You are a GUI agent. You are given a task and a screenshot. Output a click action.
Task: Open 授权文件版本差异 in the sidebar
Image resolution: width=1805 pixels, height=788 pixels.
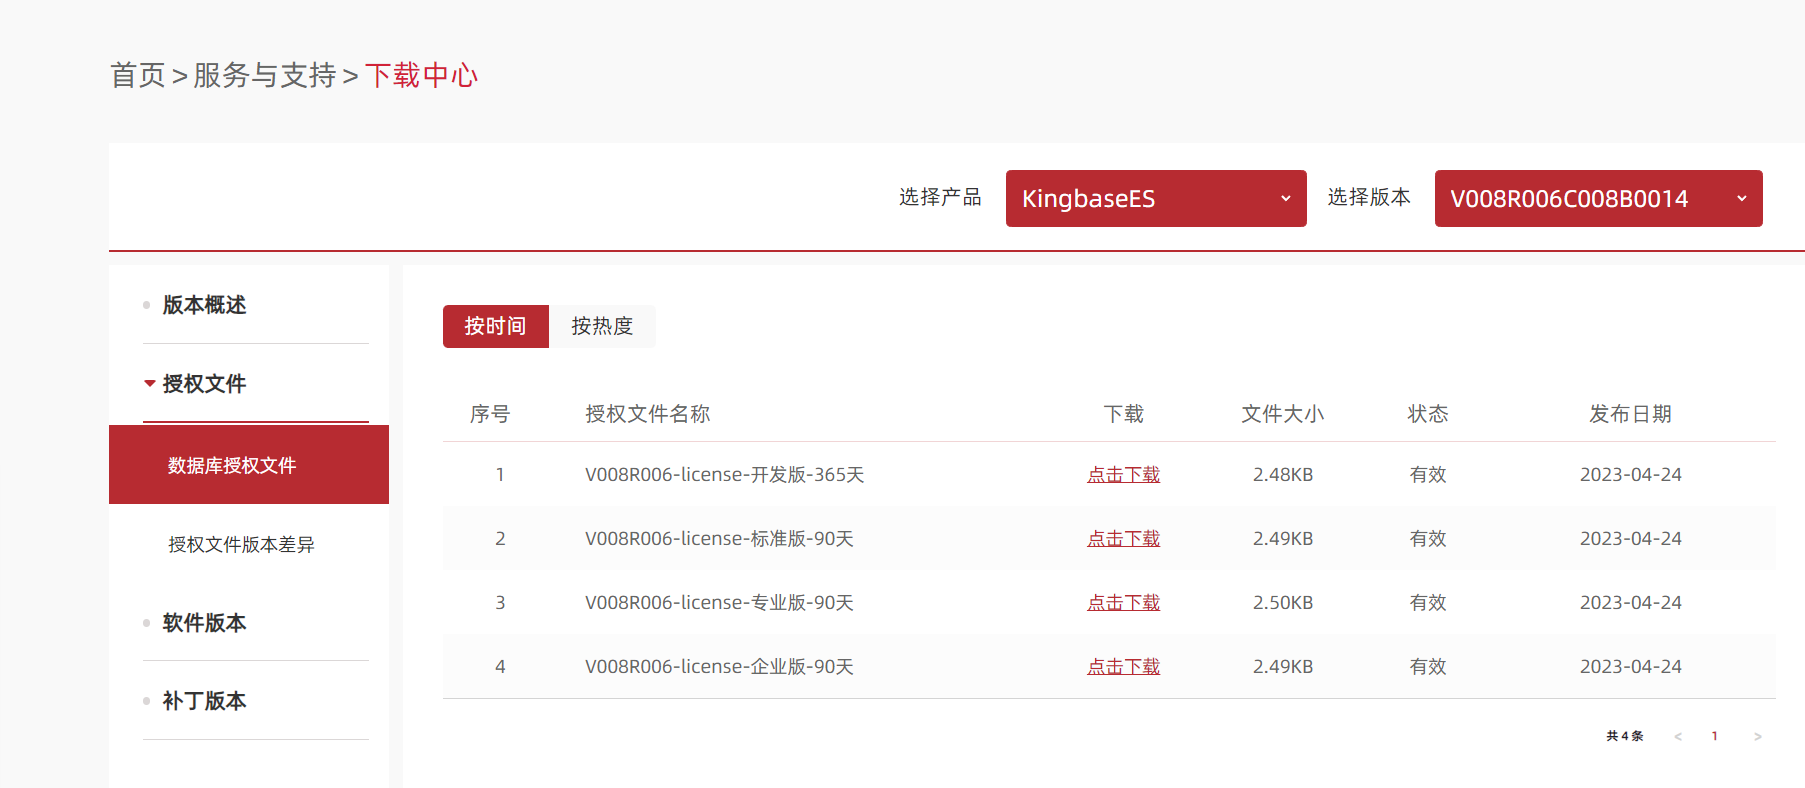241,545
